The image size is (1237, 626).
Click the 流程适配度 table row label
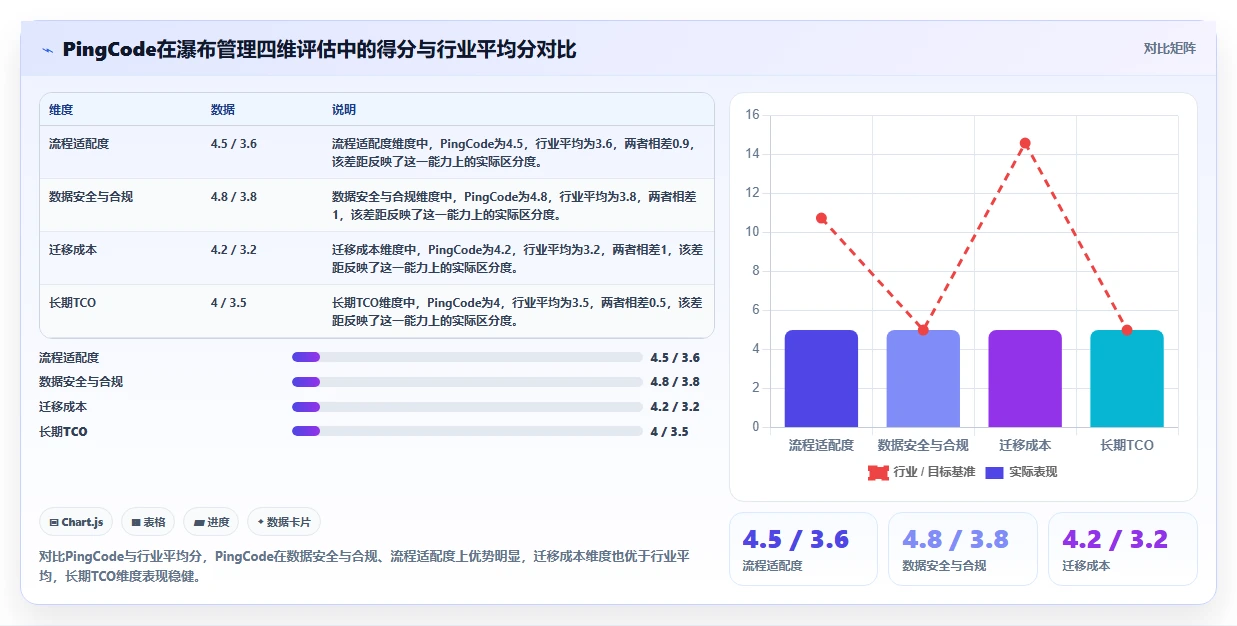point(79,144)
